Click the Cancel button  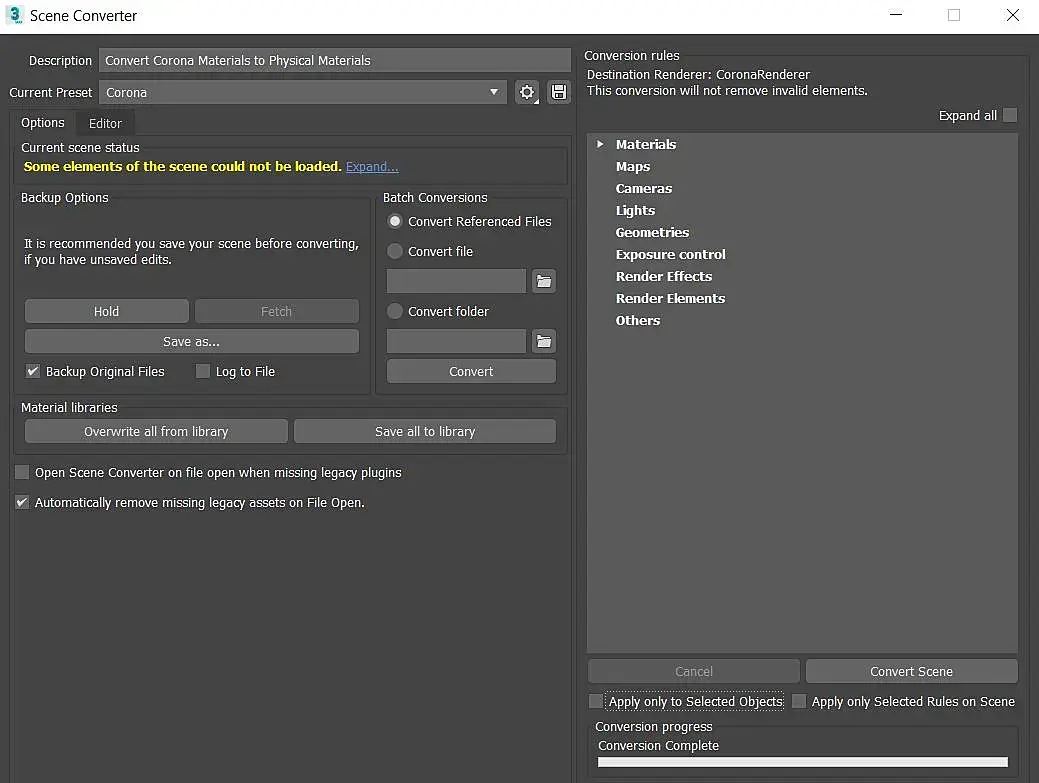pos(694,671)
